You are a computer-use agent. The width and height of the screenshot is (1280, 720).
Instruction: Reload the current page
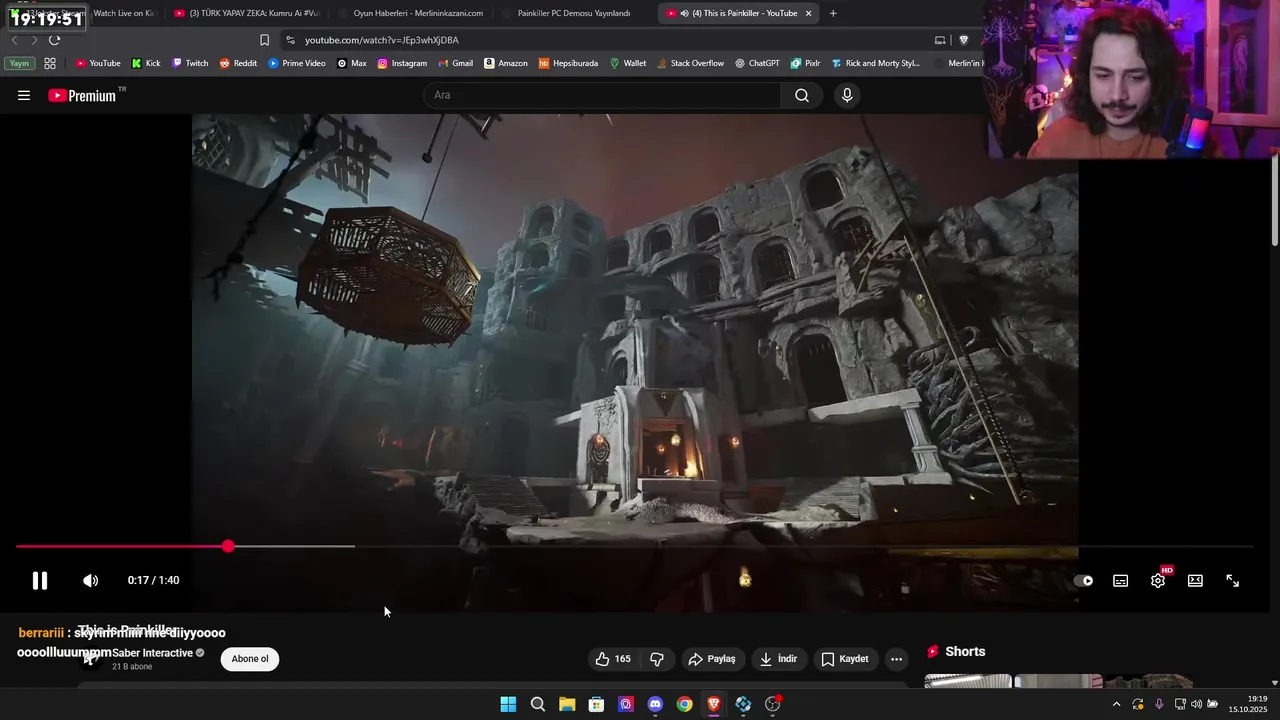[x=54, y=40]
